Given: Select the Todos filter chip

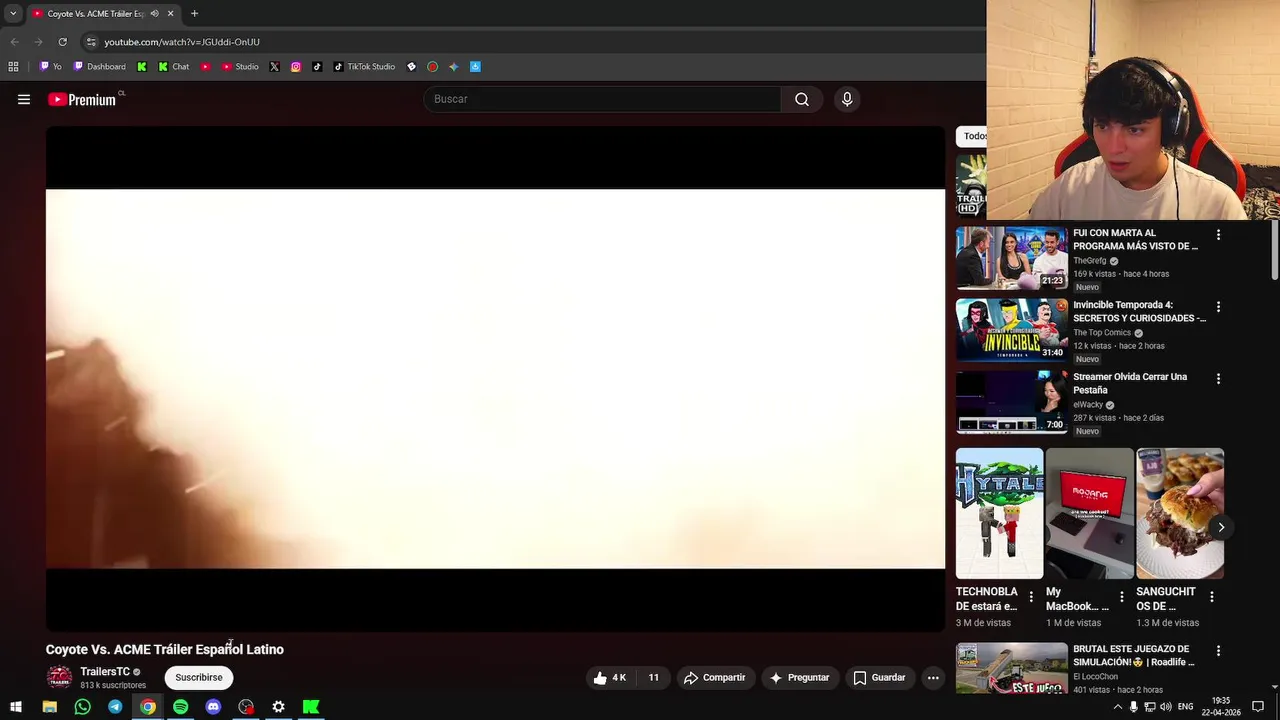Looking at the screenshot, I should [x=972, y=136].
